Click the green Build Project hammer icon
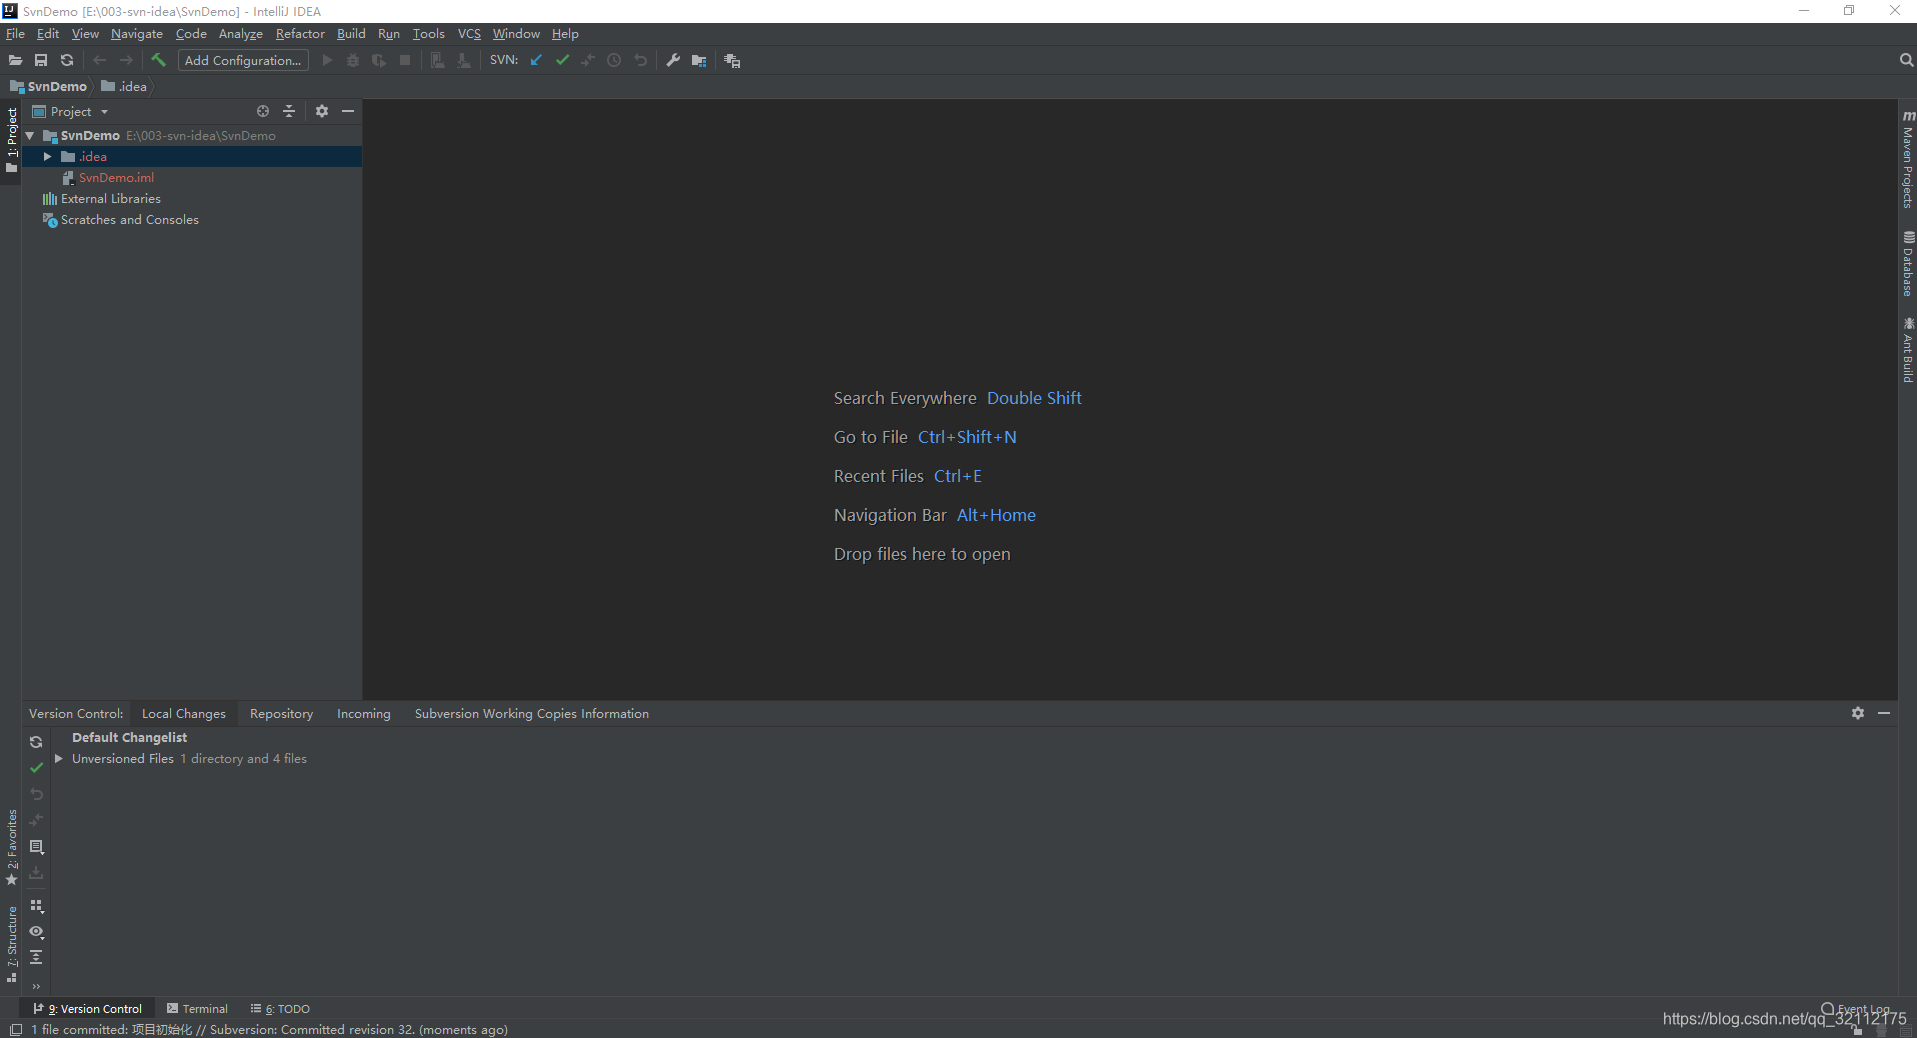The image size is (1917, 1038). click(x=158, y=60)
